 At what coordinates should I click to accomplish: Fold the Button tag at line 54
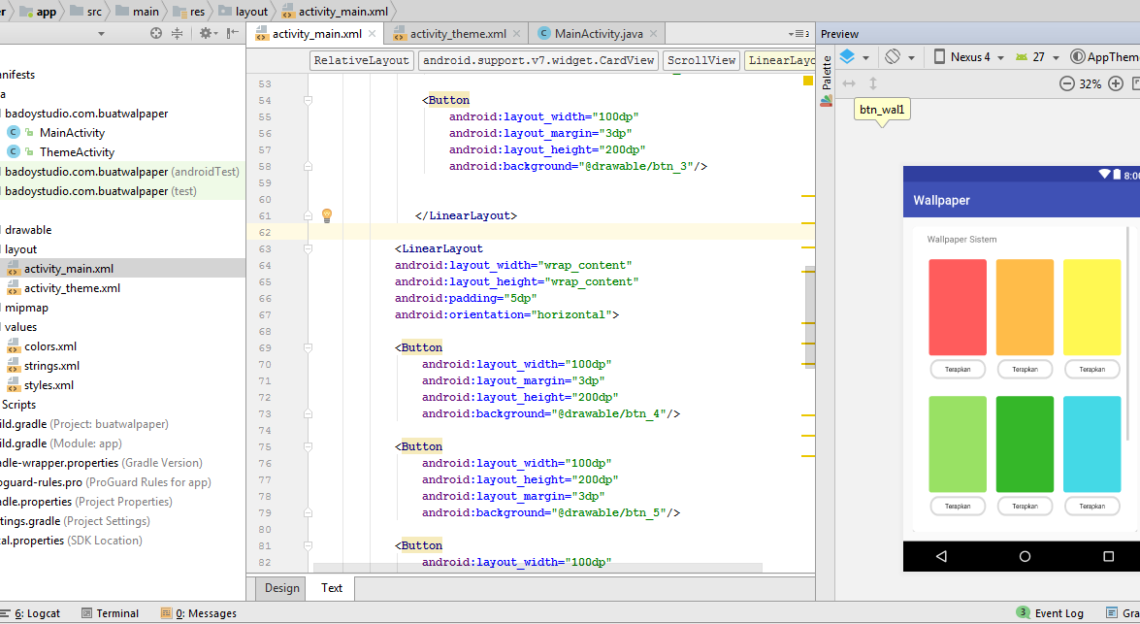[x=308, y=100]
